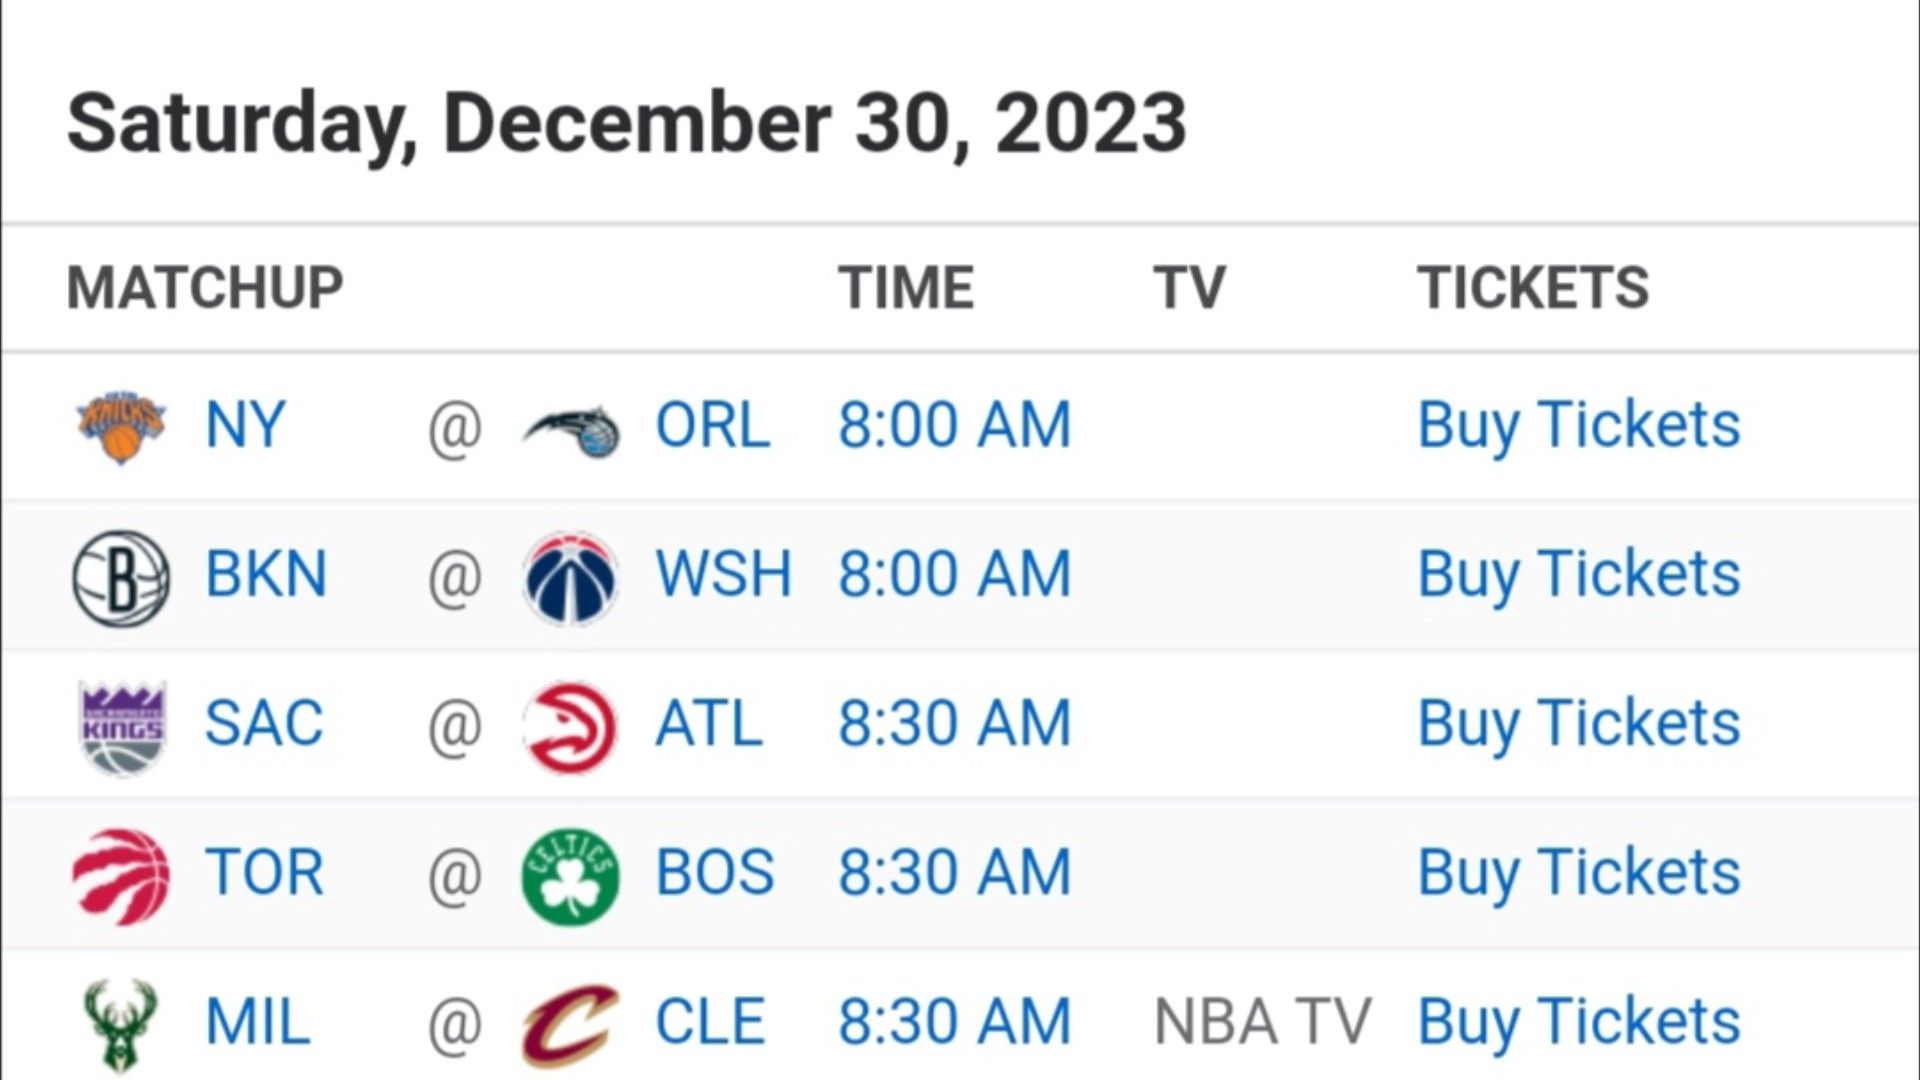The image size is (1920, 1080).
Task: Buy tickets for MIL at CLE
Action: click(1579, 1022)
